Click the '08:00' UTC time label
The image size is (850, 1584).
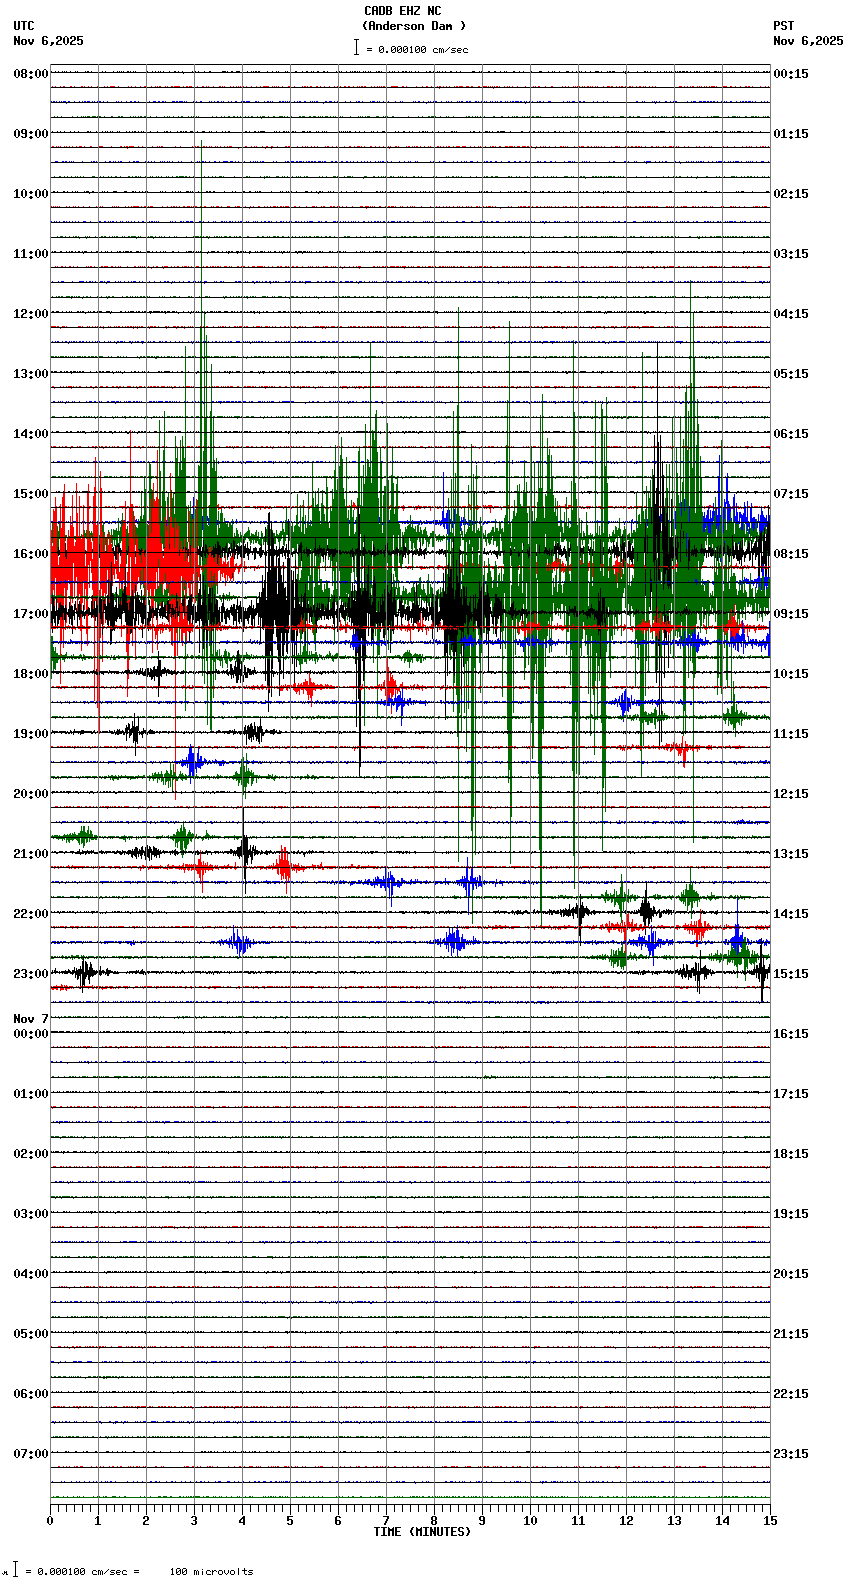click(x=31, y=74)
